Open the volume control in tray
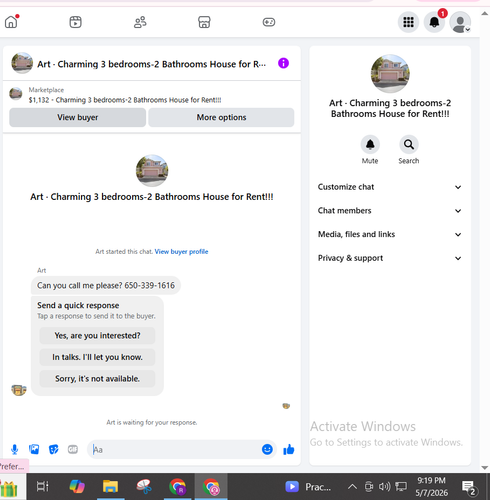Viewport: 490px width, 500px height. pyautogui.click(x=384, y=487)
